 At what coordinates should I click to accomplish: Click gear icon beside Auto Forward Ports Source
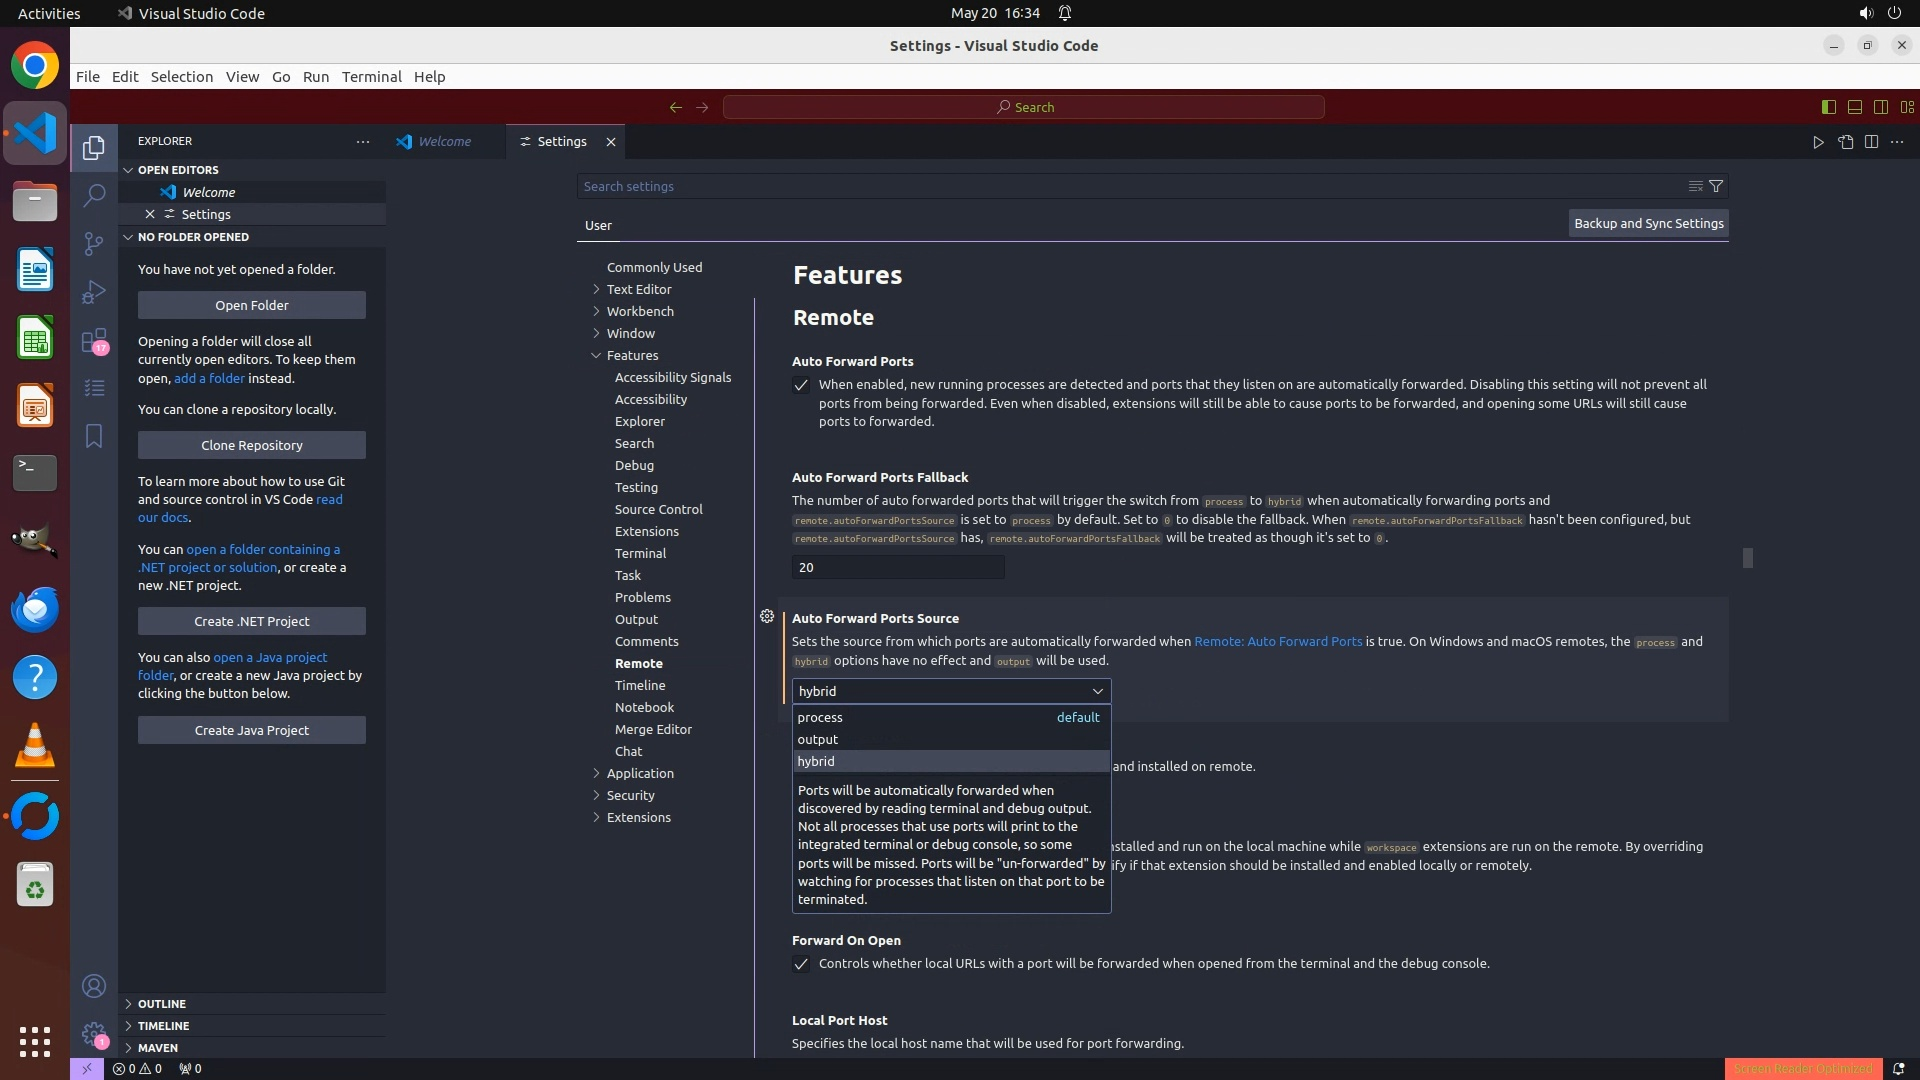767,617
